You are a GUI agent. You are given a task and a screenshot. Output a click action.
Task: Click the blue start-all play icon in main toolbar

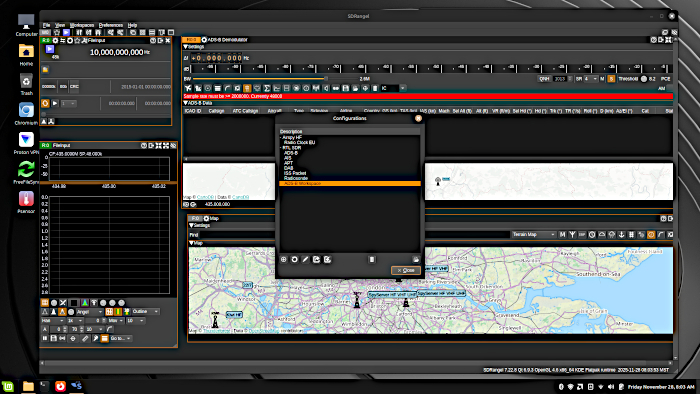click(x=66, y=32)
